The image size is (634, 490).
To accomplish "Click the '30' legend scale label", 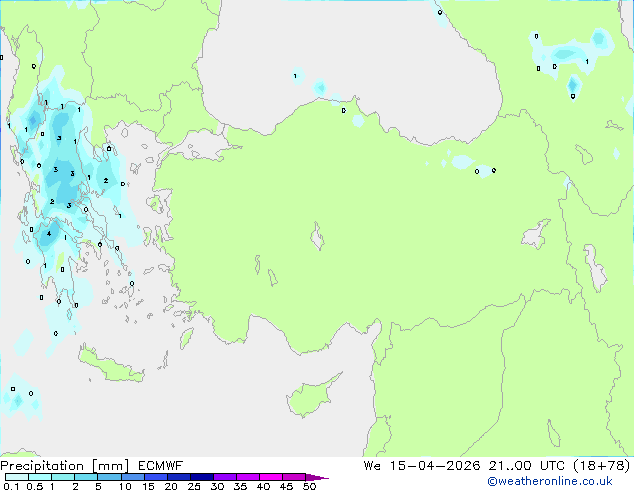I will [x=217, y=486].
